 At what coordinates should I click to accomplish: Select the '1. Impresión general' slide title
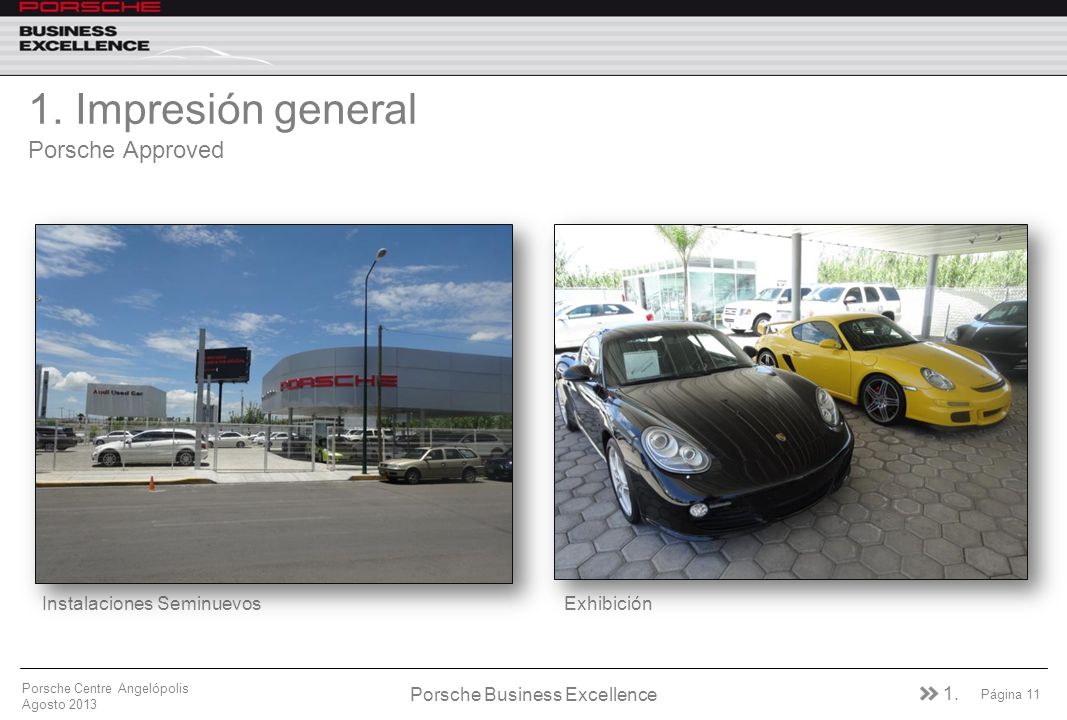223,110
